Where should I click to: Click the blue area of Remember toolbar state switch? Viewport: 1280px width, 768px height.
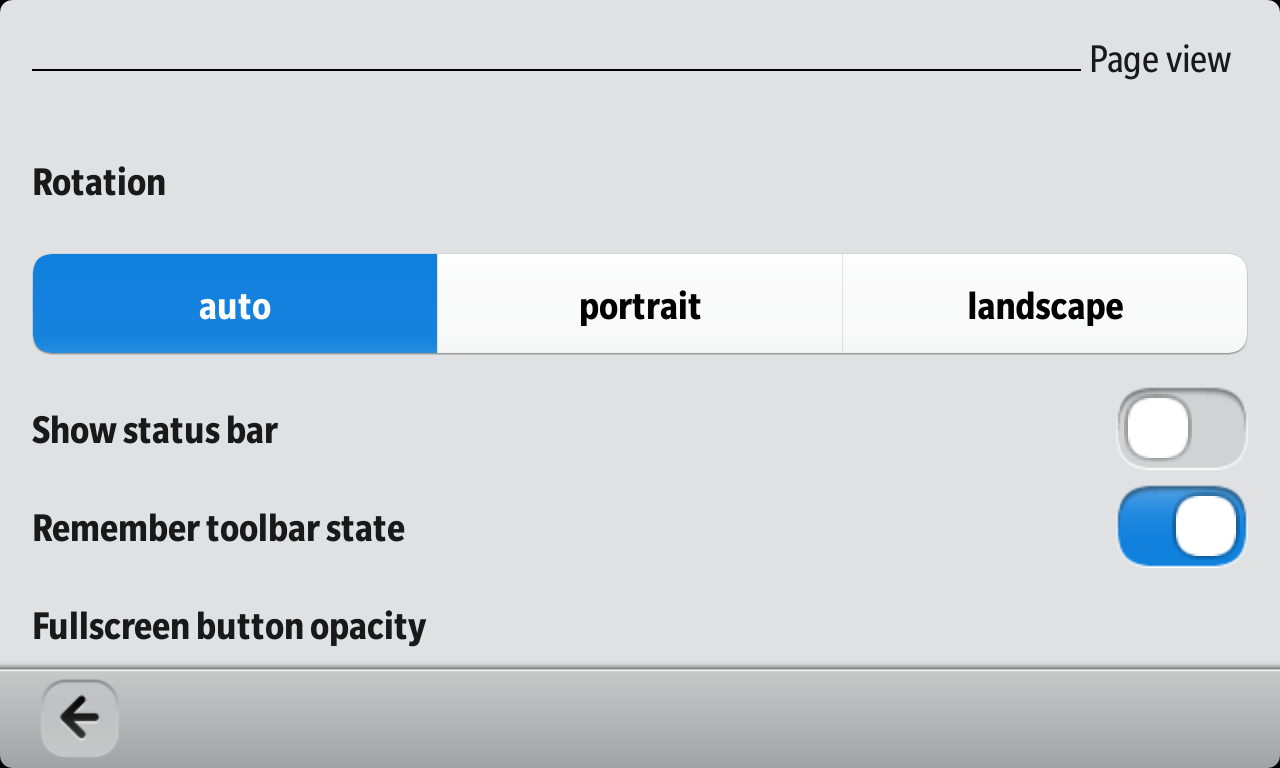click(1145, 526)
